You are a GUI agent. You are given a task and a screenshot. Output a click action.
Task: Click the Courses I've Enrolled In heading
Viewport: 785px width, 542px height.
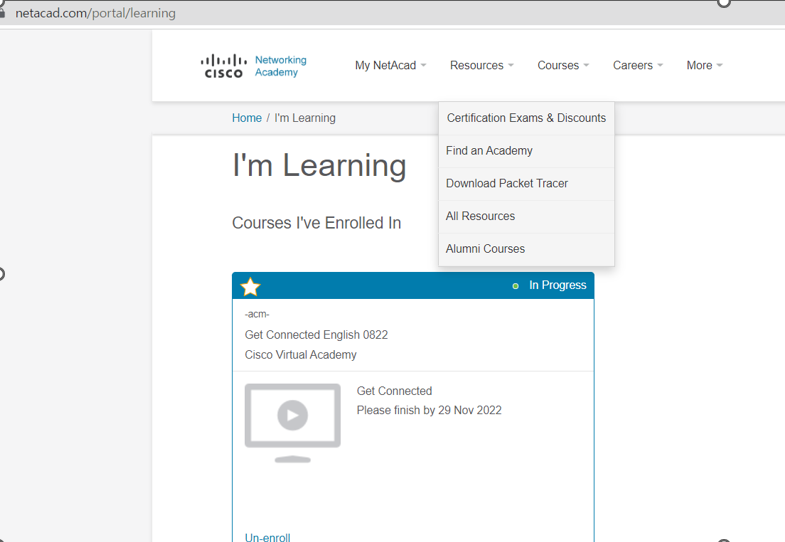click(316, 223)
